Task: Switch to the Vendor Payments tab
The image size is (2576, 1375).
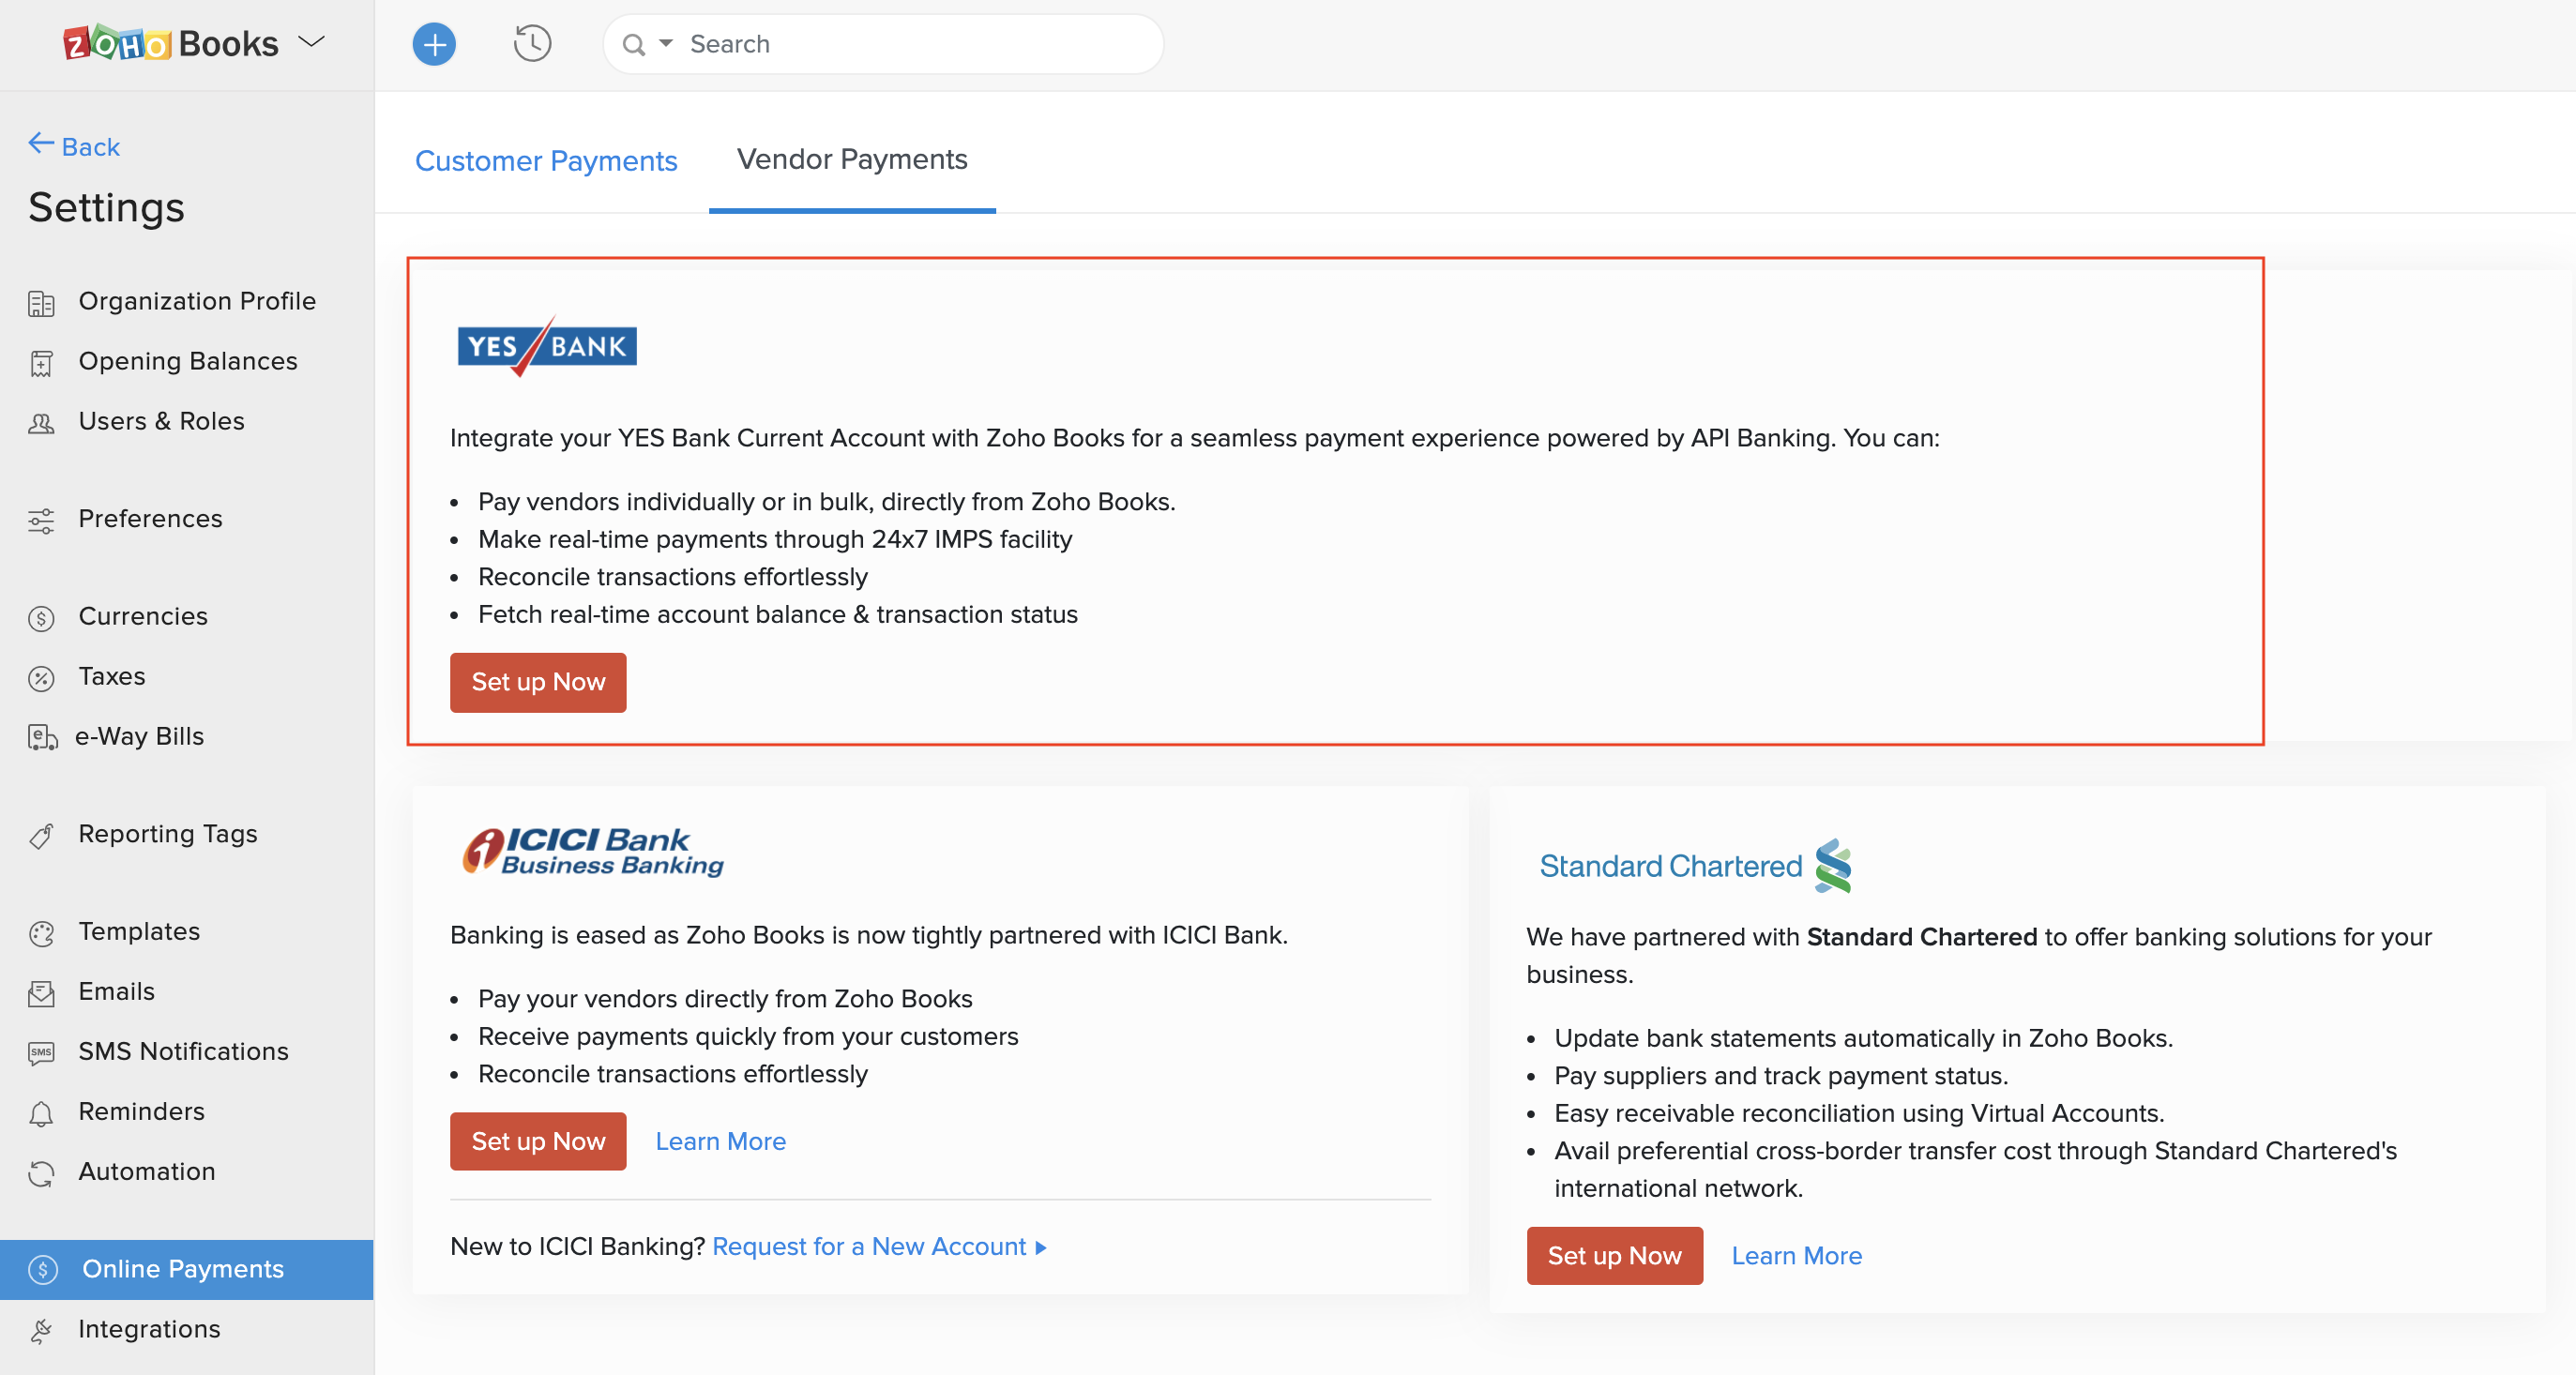Action: click(852, 157)
